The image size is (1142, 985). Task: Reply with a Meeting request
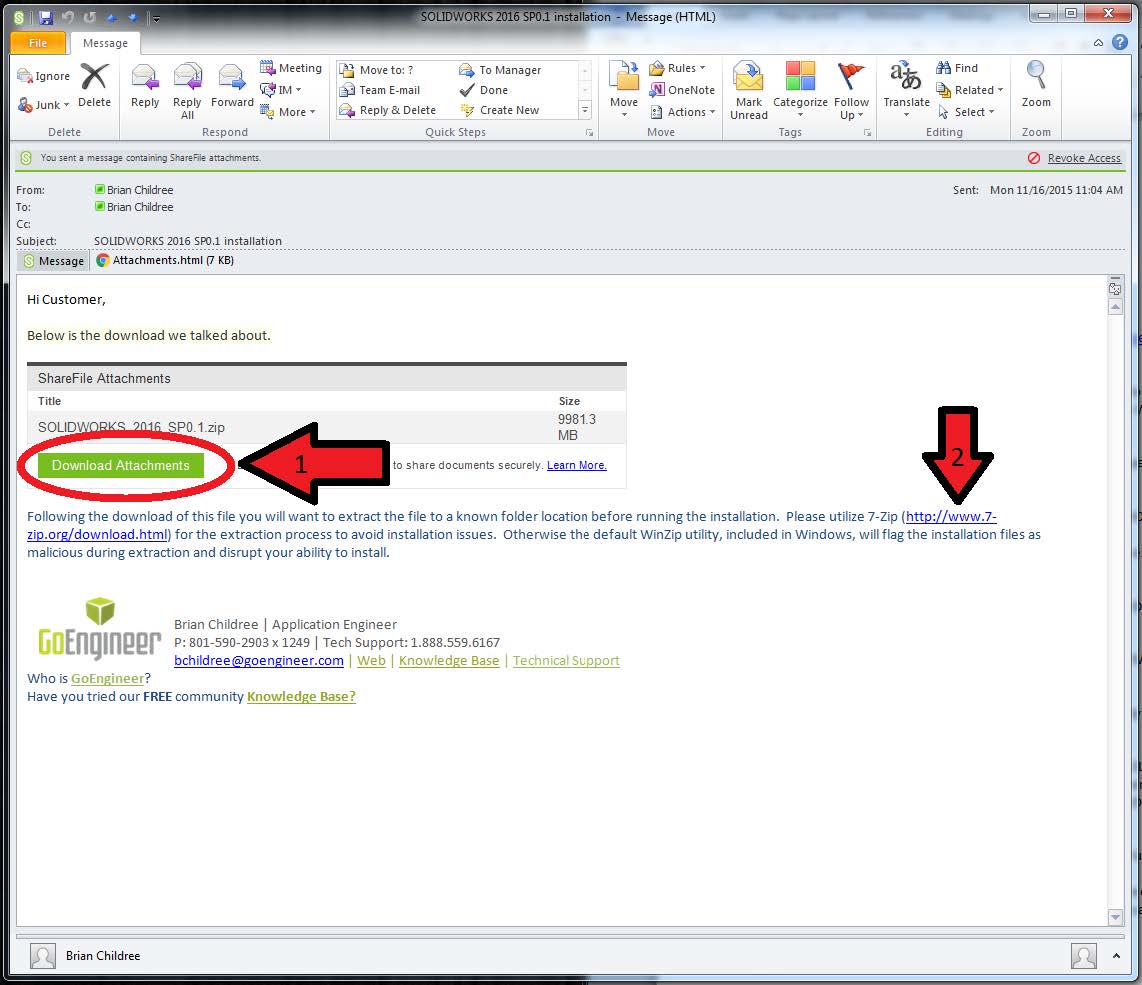coord(291,68)
